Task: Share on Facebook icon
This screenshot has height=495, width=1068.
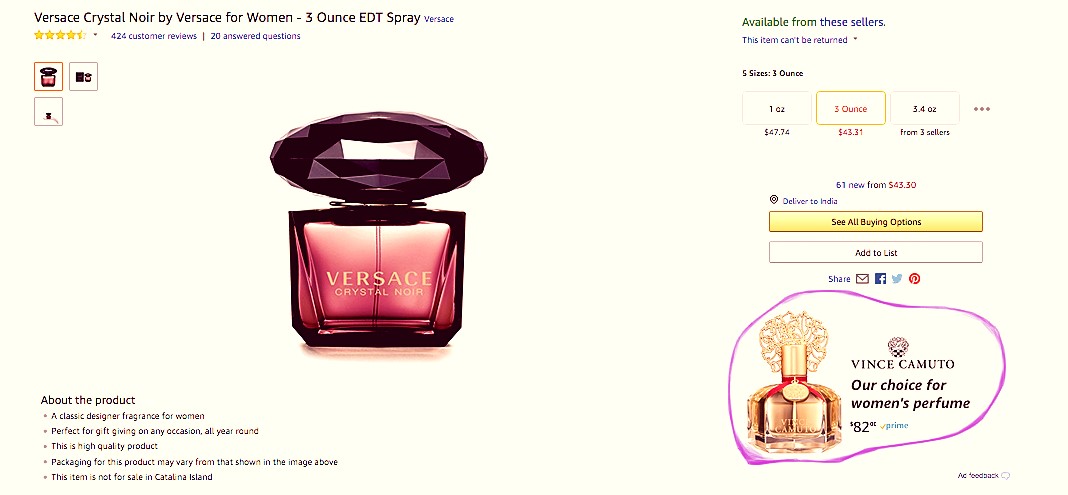Action: coord(880,278)
